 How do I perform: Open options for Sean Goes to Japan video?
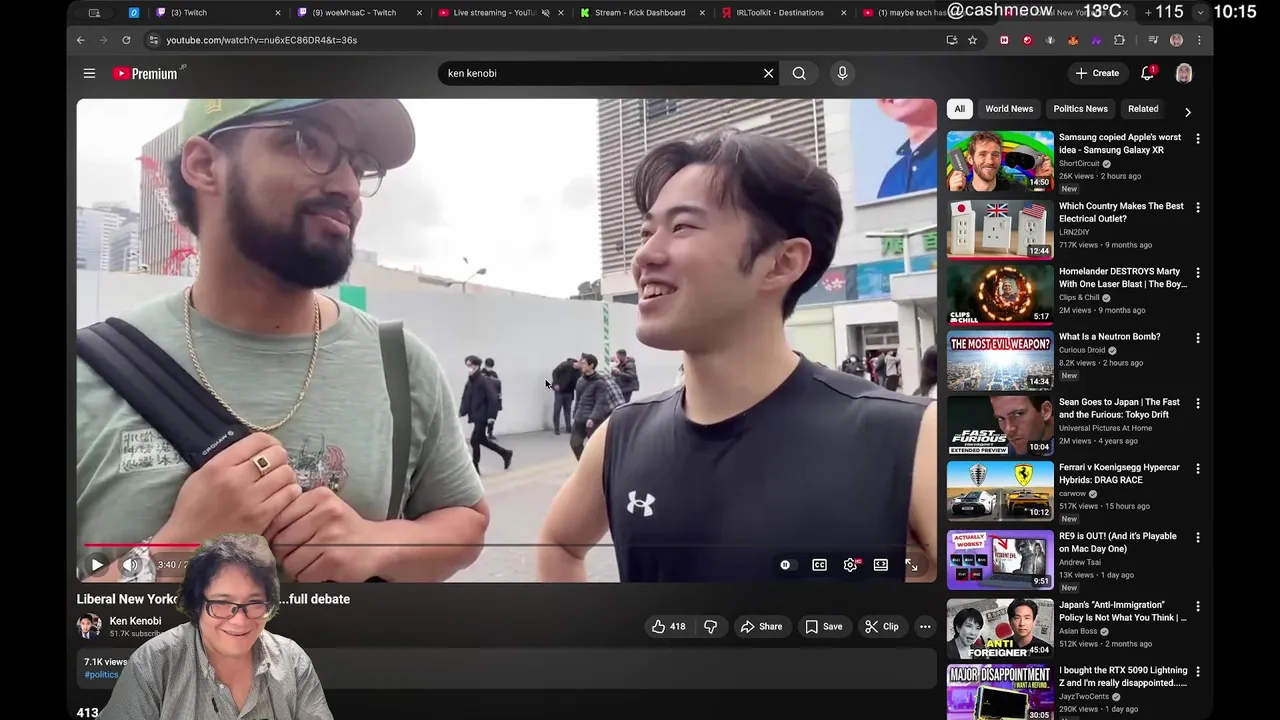tap(1197, 404)
